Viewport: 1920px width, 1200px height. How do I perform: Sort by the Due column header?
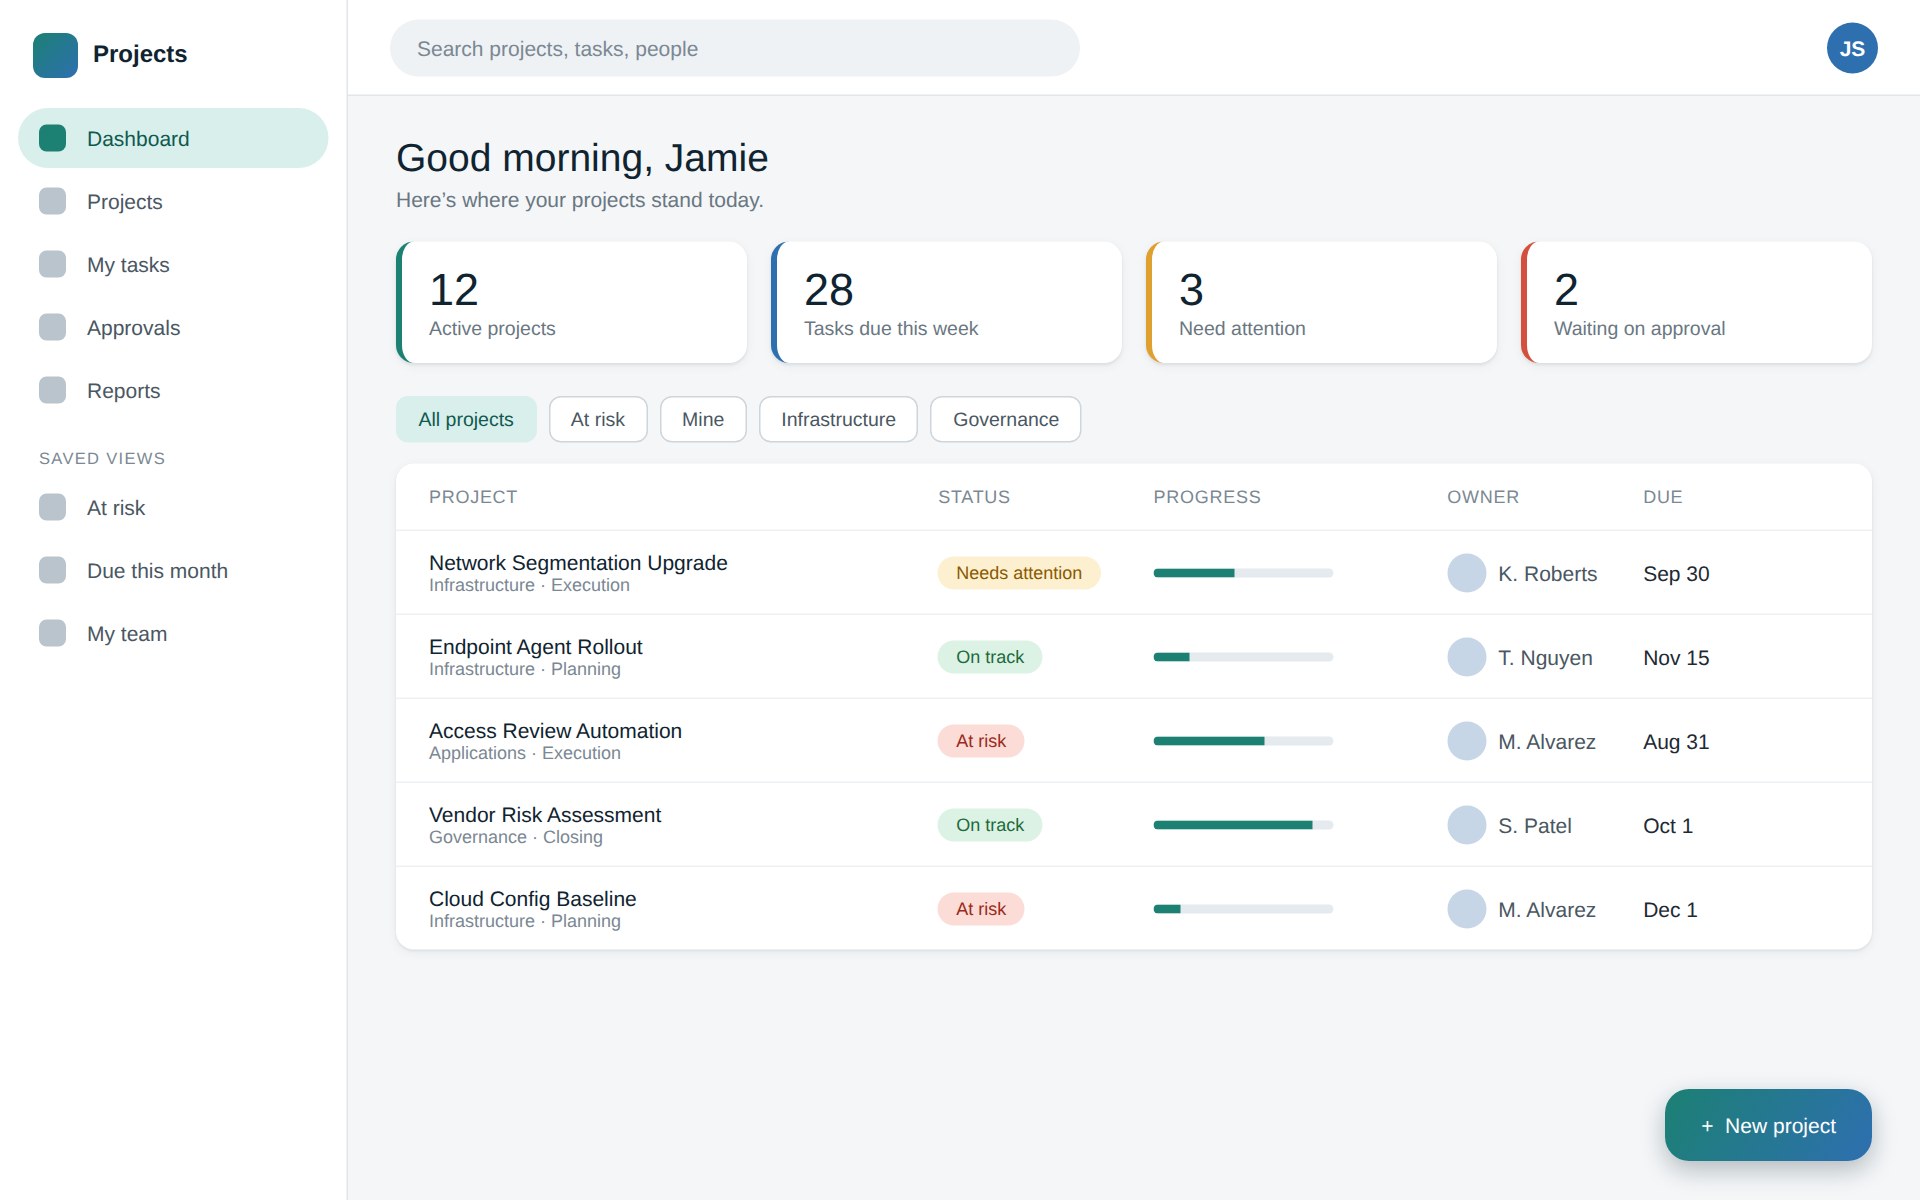[x=1663, y=497]
